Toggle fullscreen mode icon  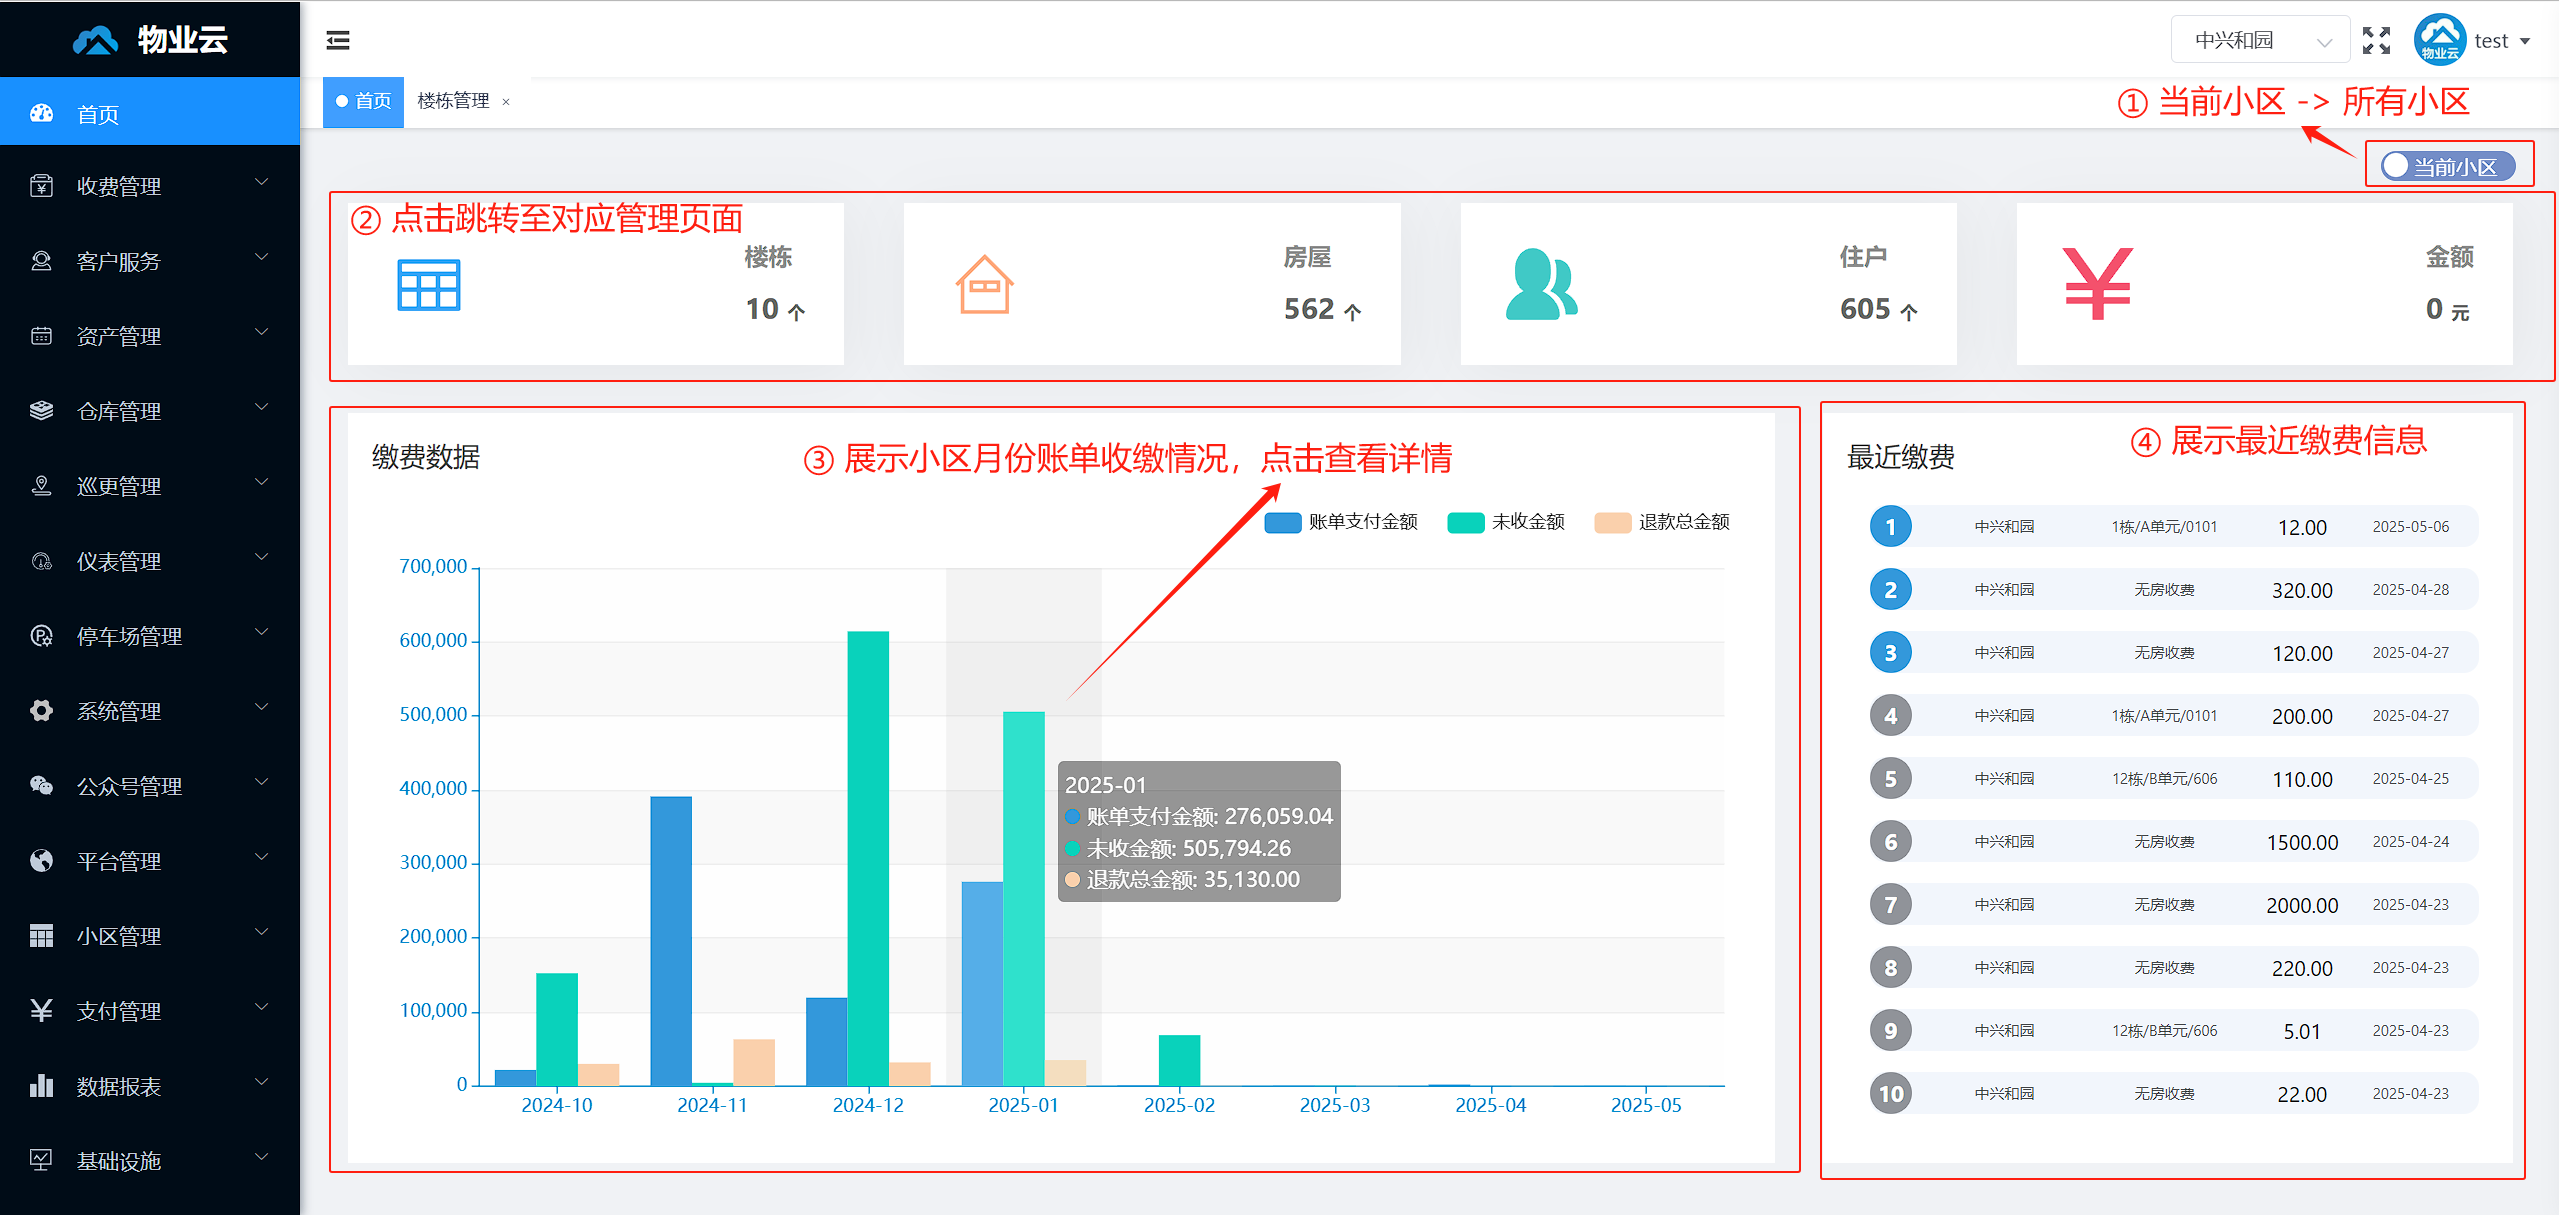[x=2376, y=40]
